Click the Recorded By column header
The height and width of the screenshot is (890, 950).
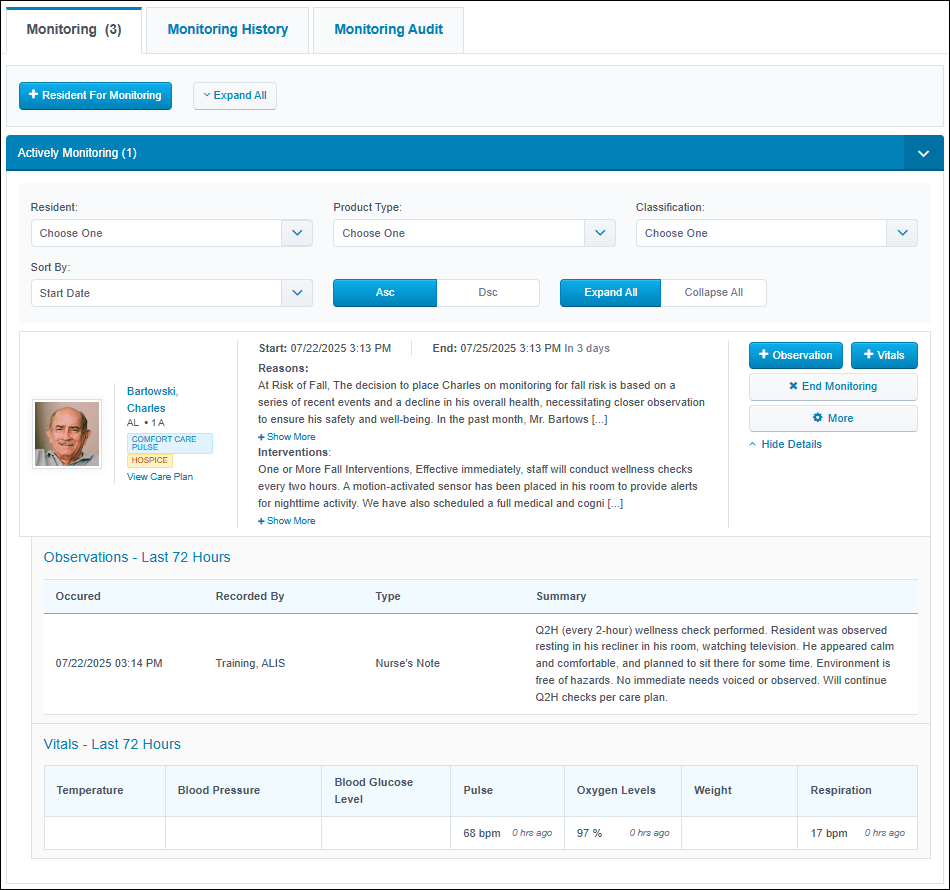tap(250, 596)
